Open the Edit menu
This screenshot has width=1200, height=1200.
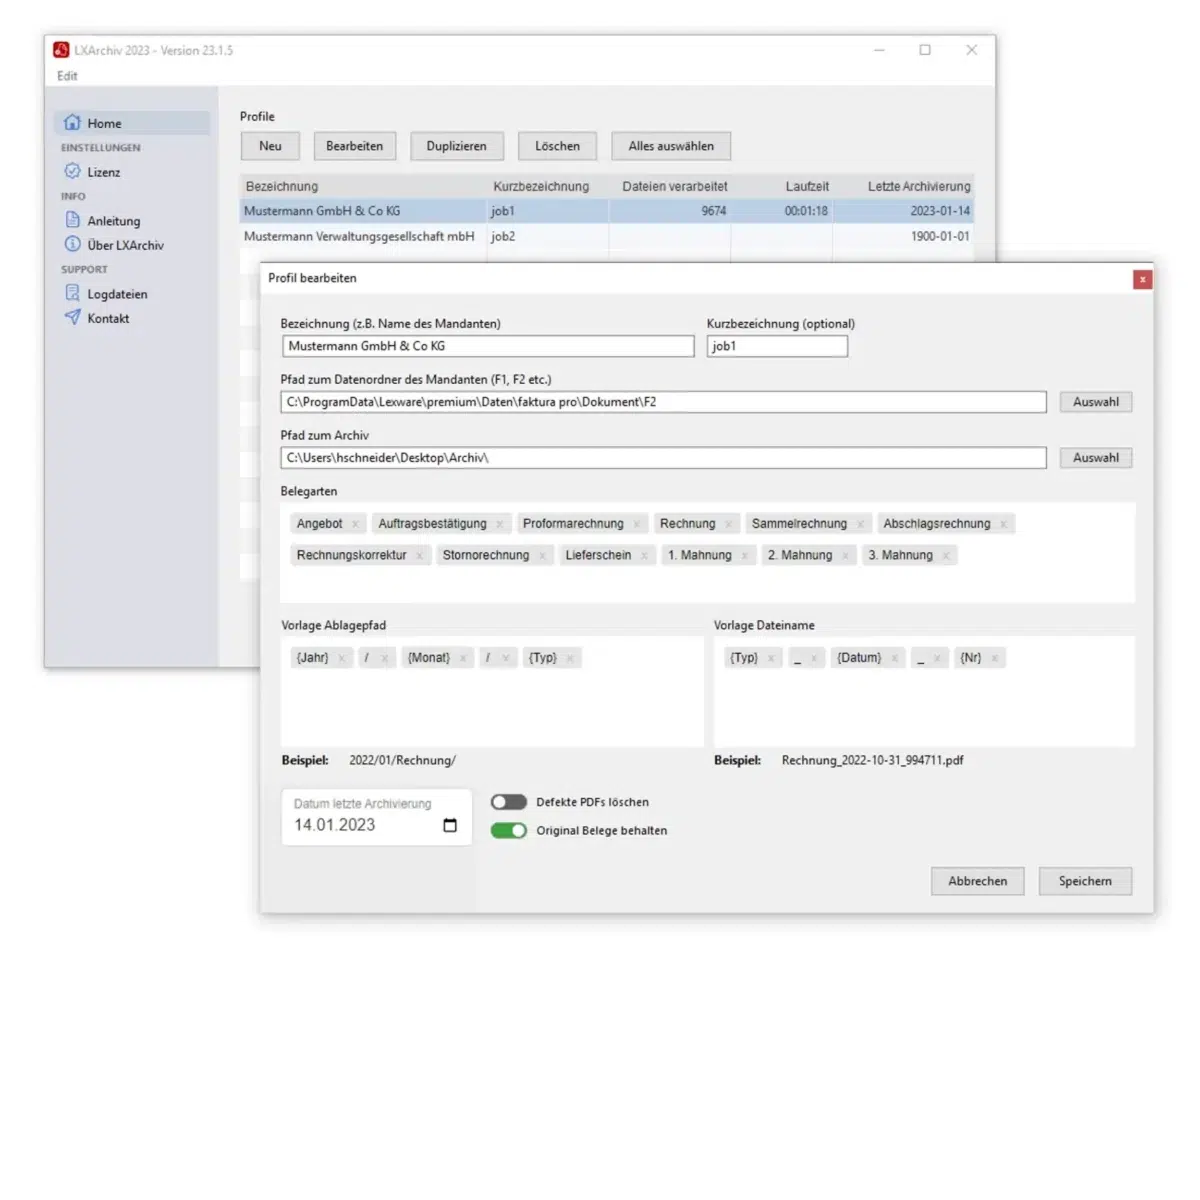67,76
